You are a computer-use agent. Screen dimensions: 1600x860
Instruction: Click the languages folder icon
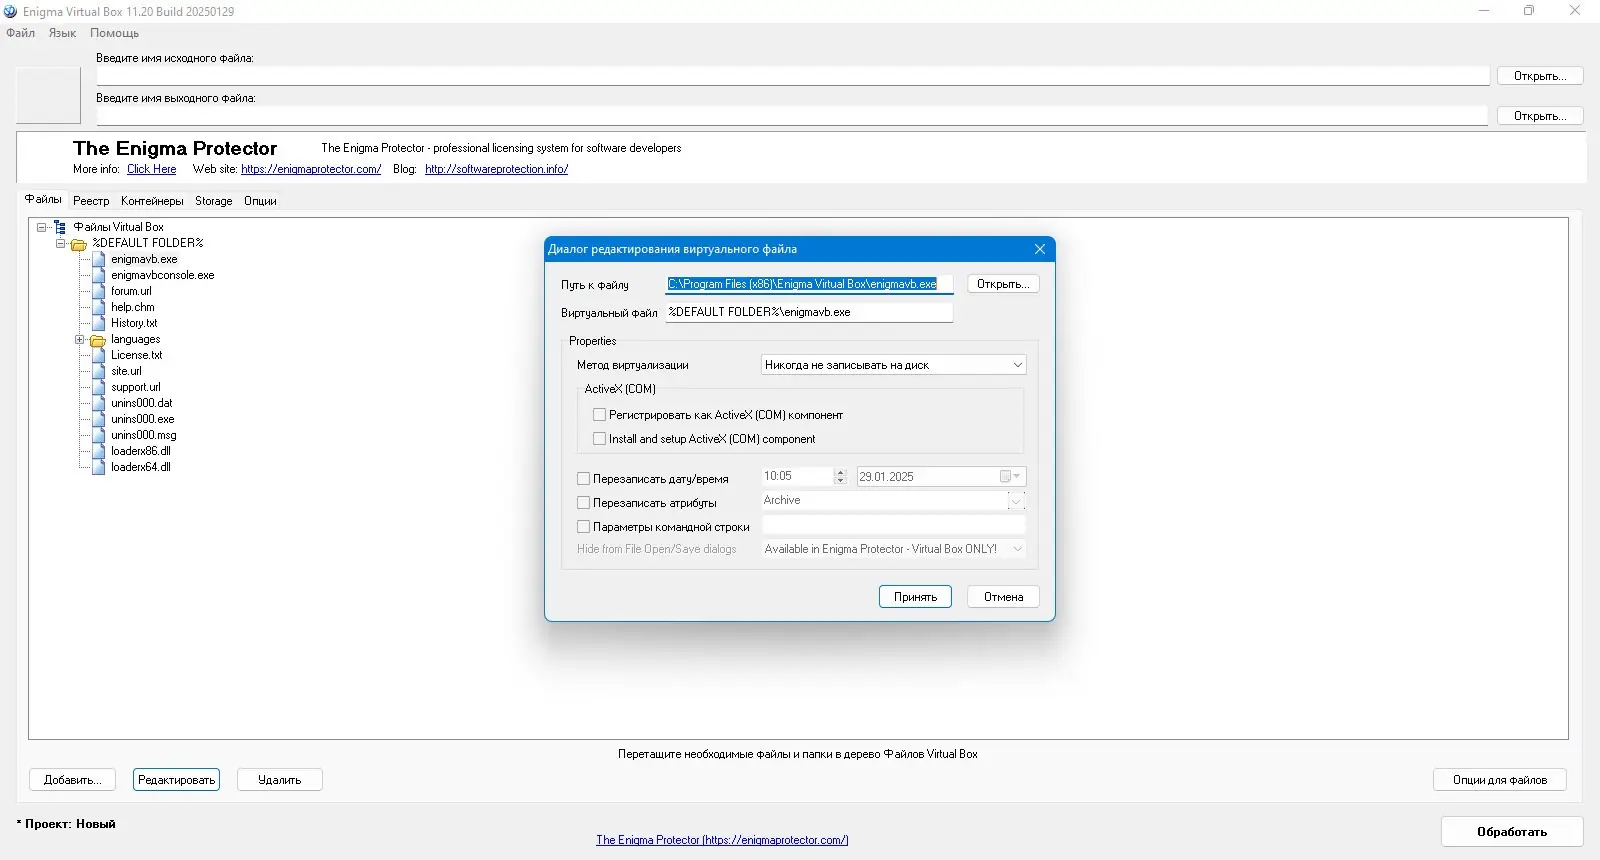[98, 340]
